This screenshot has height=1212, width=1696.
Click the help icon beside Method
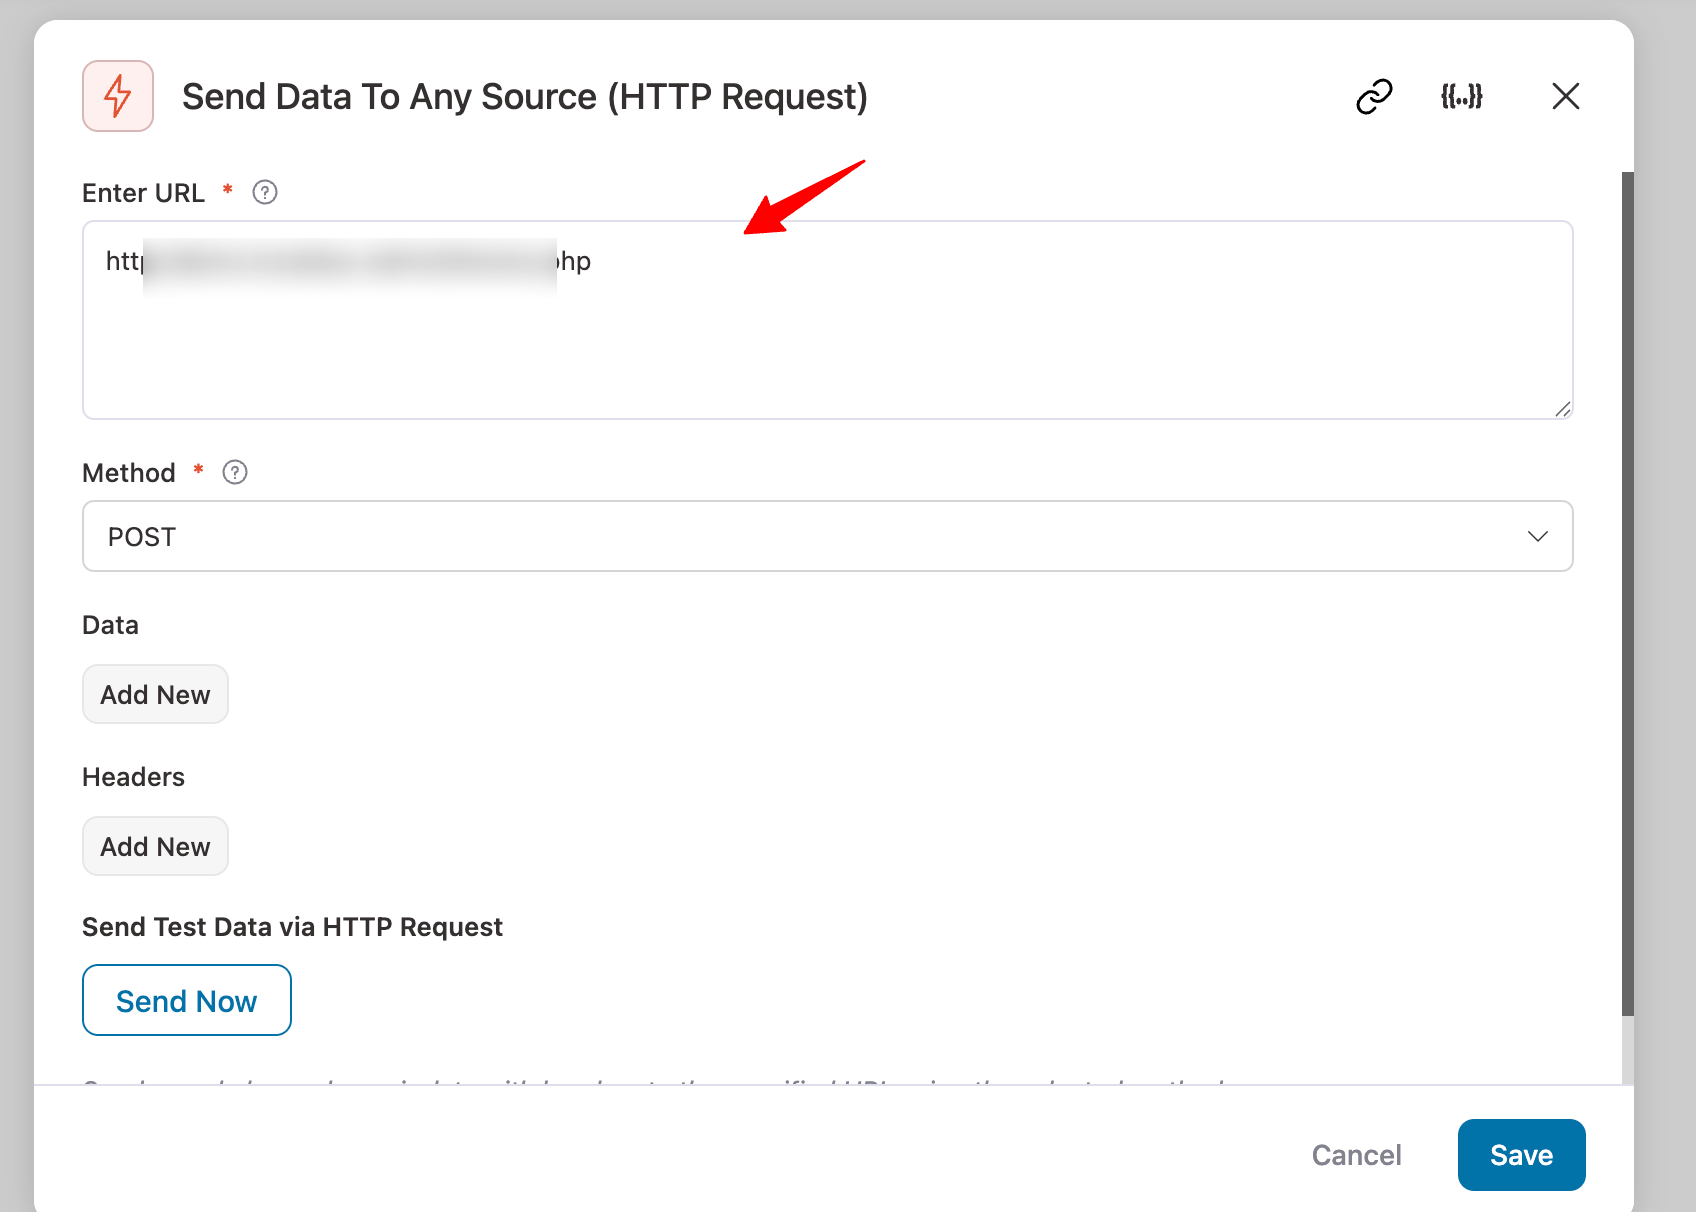coord(235,472)
